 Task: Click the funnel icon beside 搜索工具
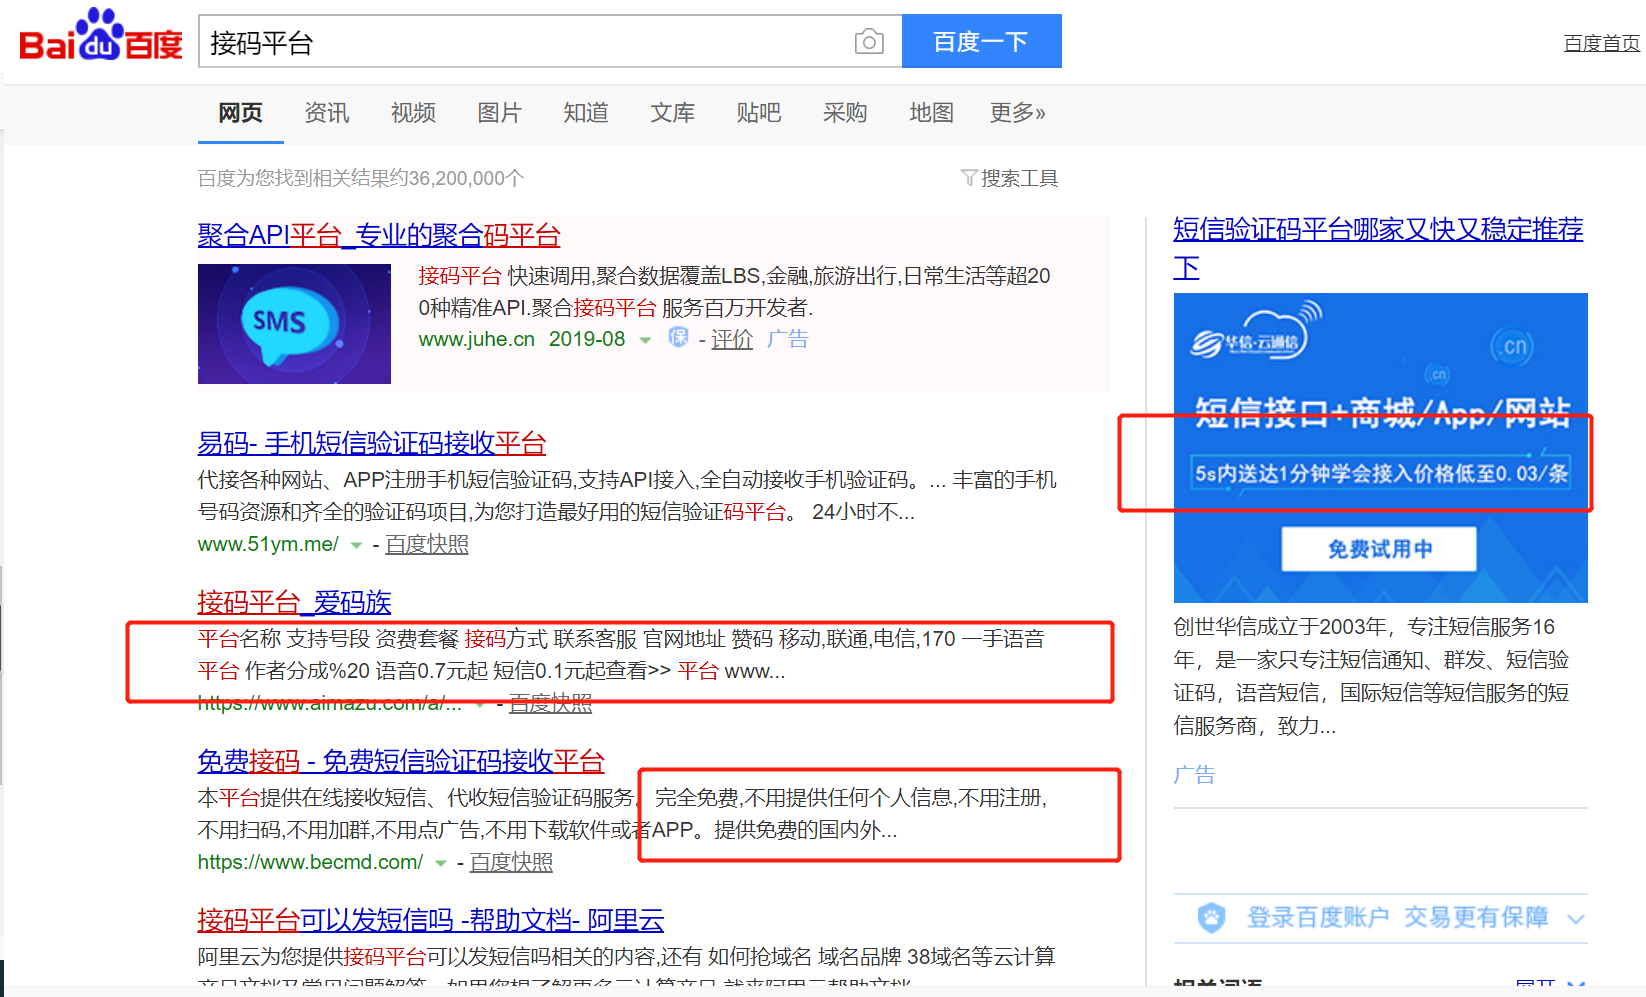[968, 178]
